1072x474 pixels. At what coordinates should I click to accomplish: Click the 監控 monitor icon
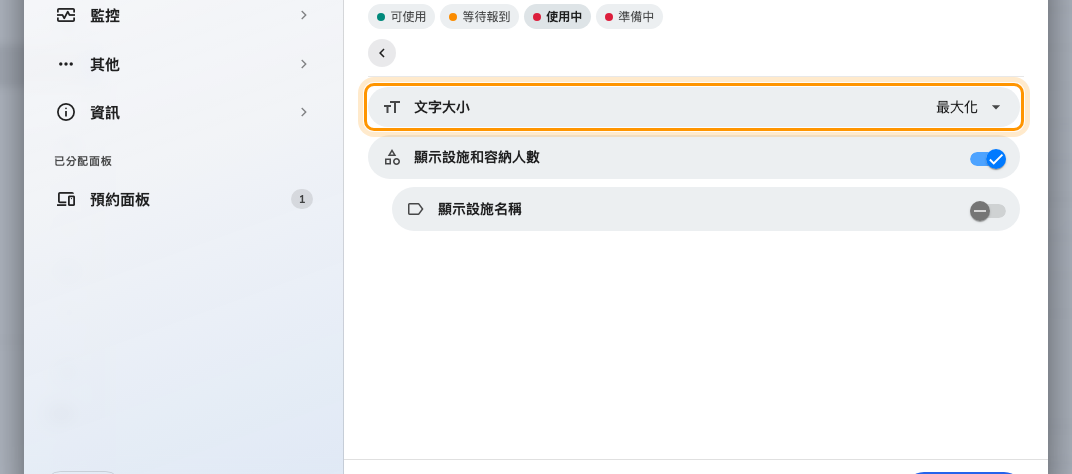coord(66,16)
